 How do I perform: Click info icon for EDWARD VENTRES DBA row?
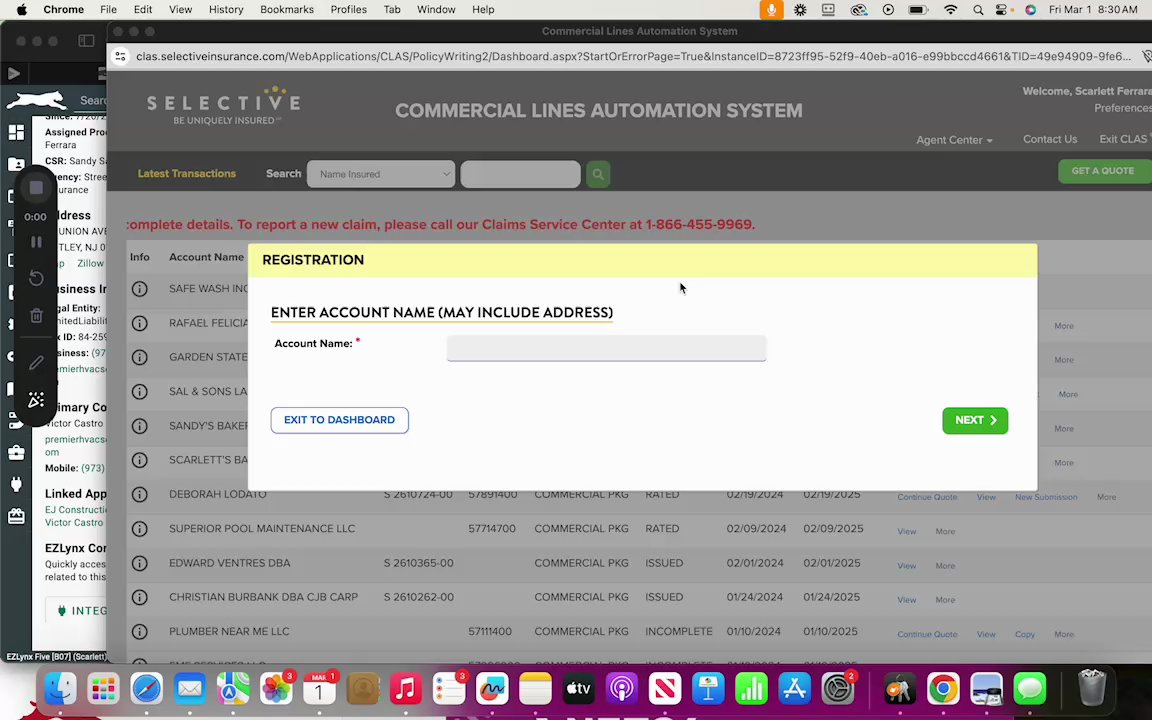[x=140, y=564]
